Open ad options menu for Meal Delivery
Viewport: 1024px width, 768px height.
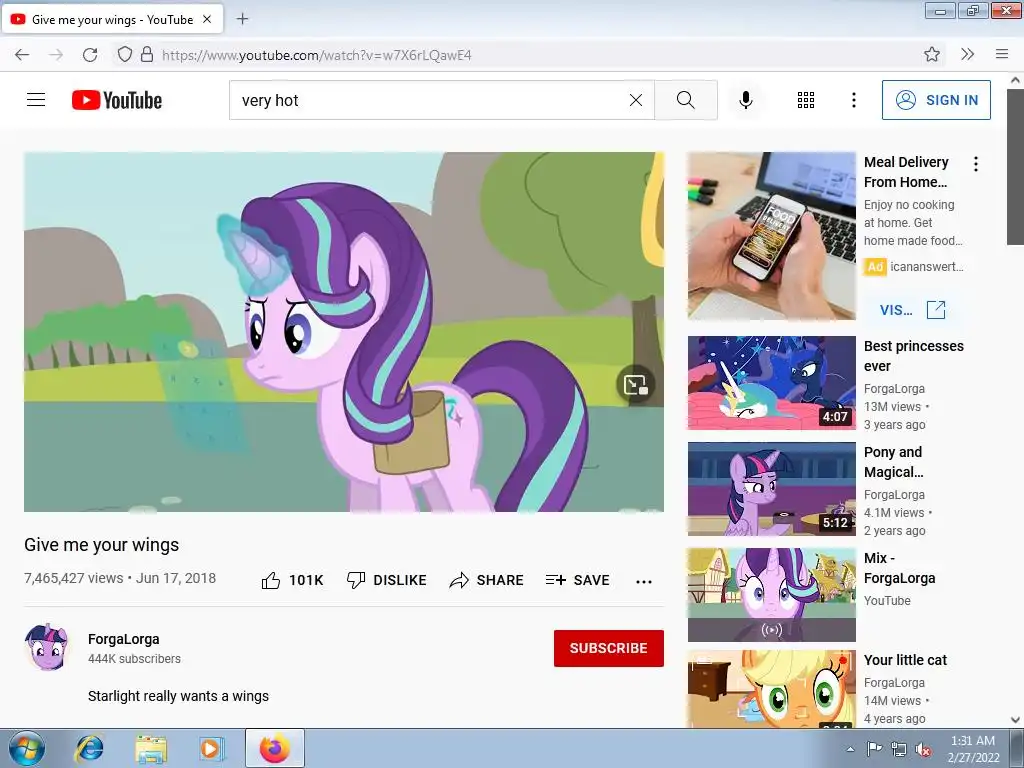pos(976,164)
